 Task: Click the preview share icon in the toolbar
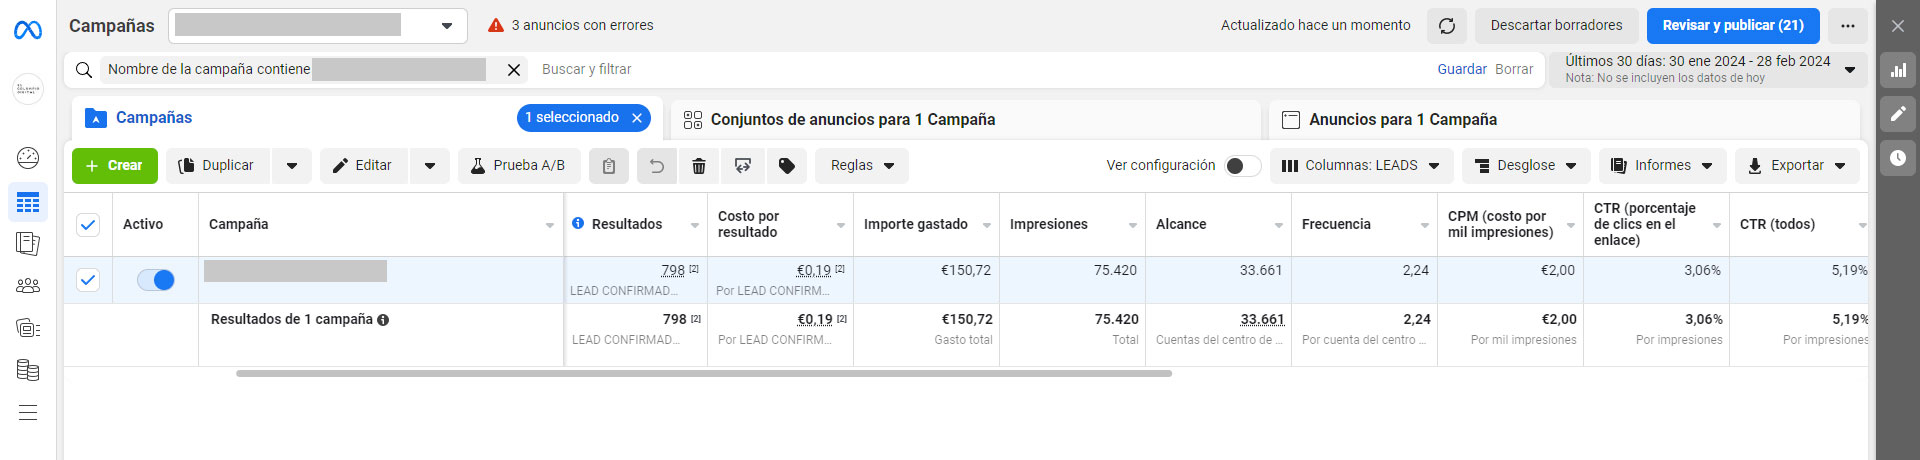(x=743, y=166)
